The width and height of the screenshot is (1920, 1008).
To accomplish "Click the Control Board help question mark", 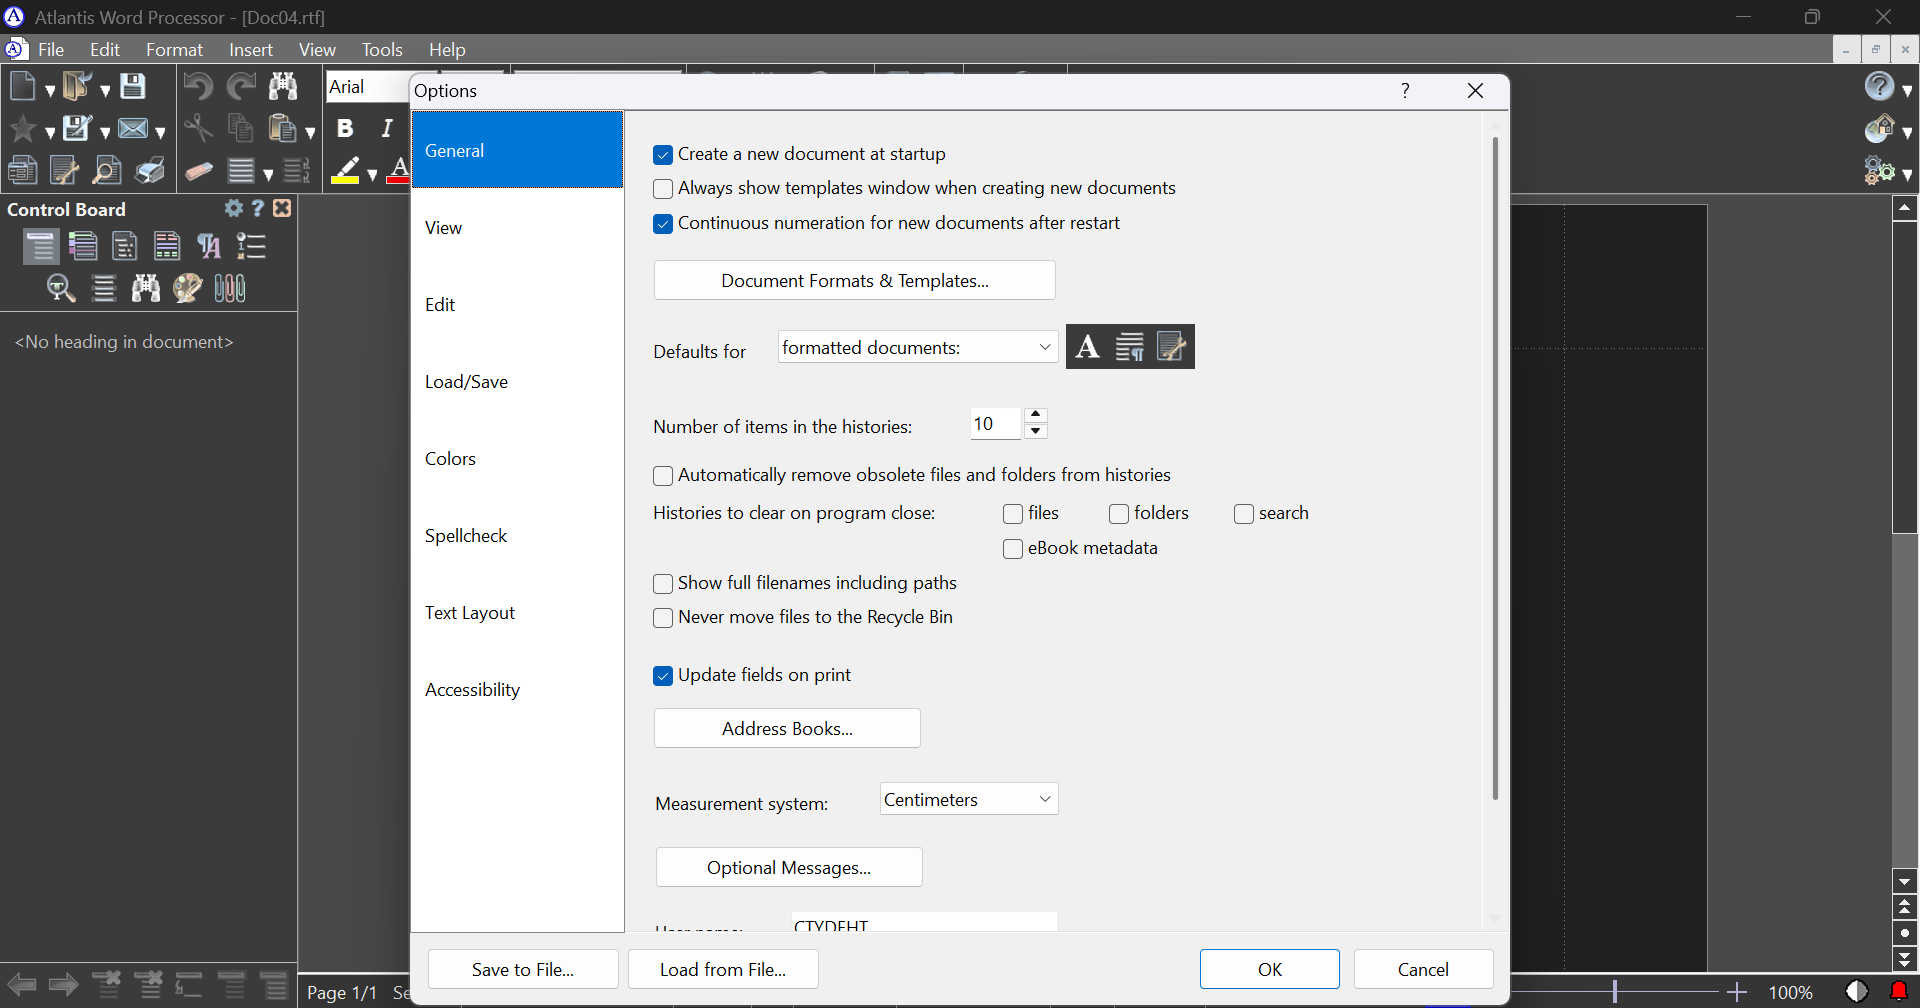I will (x=258, y=208).
